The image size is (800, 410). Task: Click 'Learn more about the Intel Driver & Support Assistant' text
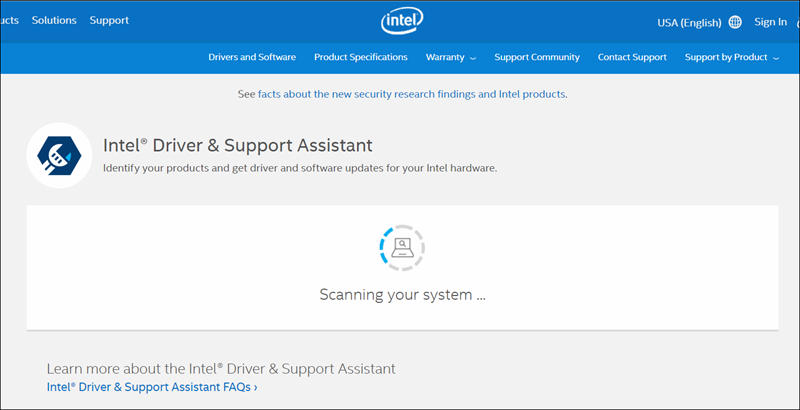[221, 369]
